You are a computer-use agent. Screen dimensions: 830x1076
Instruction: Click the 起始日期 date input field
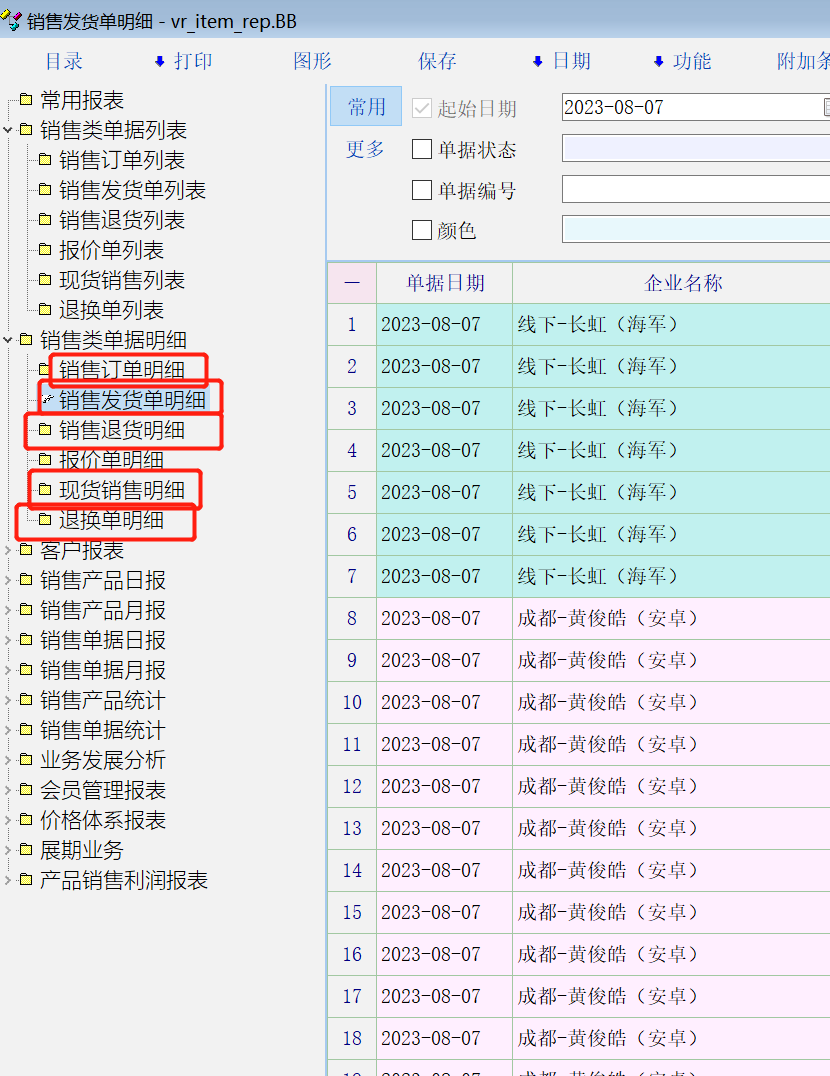click(x=690, y=108)
